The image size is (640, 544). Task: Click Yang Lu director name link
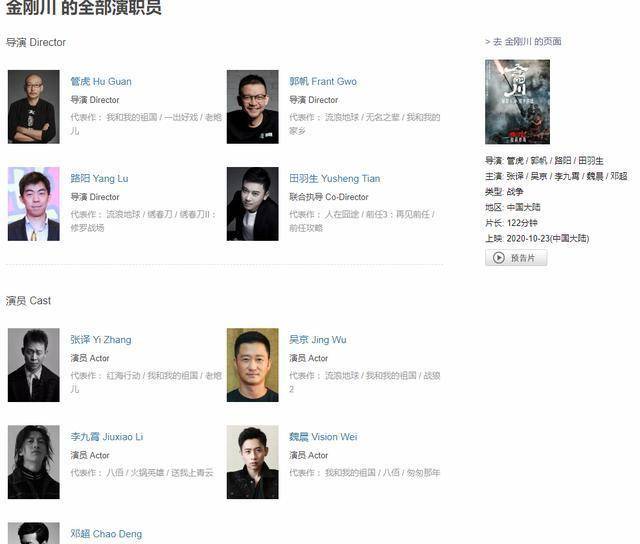99,179
